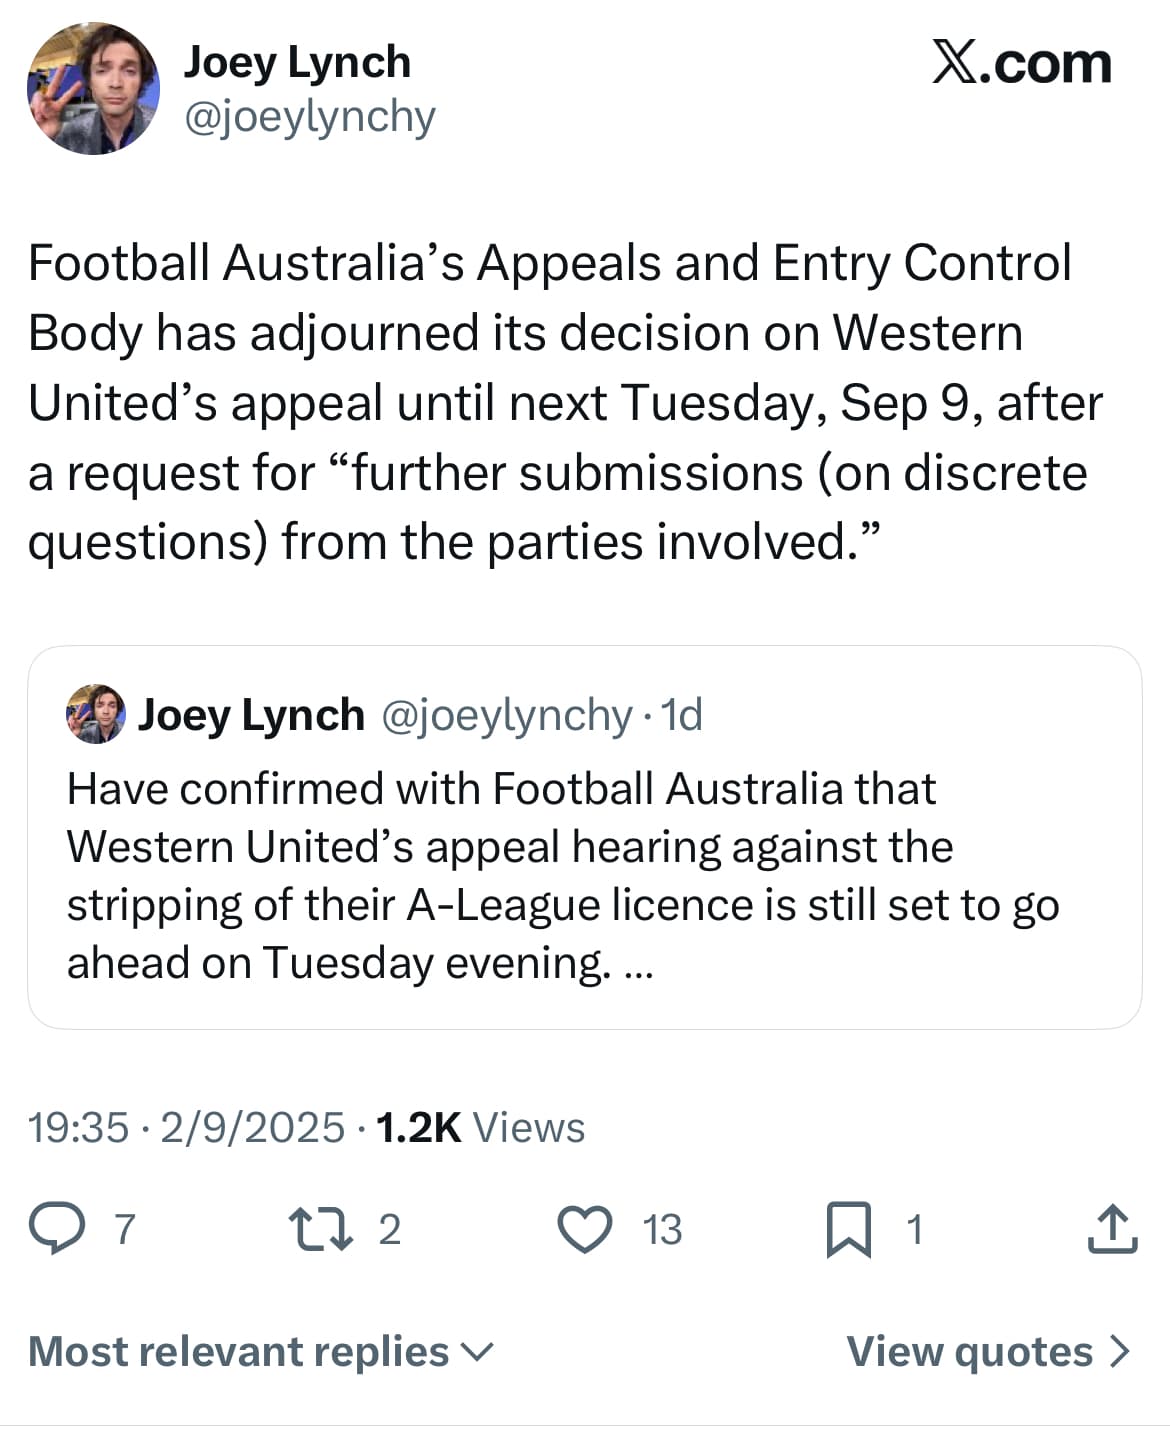Open small avatar in quoted tweet
This screenshot has width=1170, height=1438.
click(x=96, y=714)
